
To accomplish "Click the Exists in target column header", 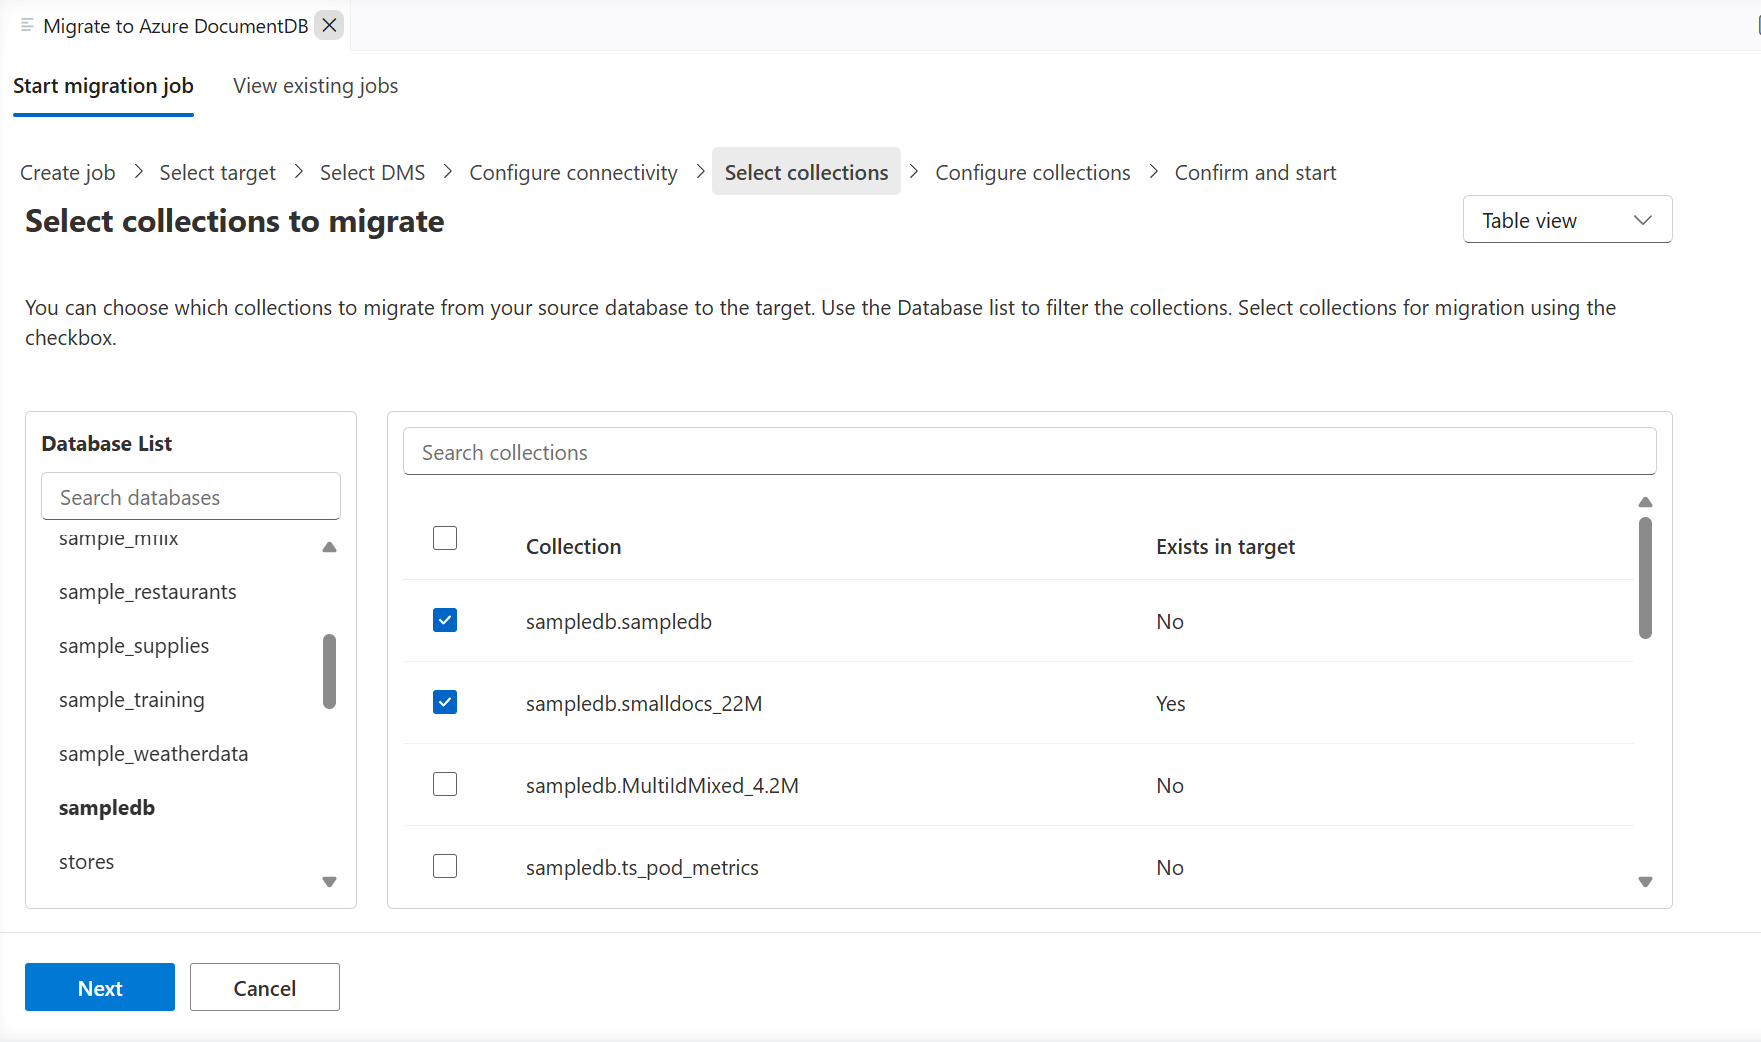I will (x=1225, y=547).
